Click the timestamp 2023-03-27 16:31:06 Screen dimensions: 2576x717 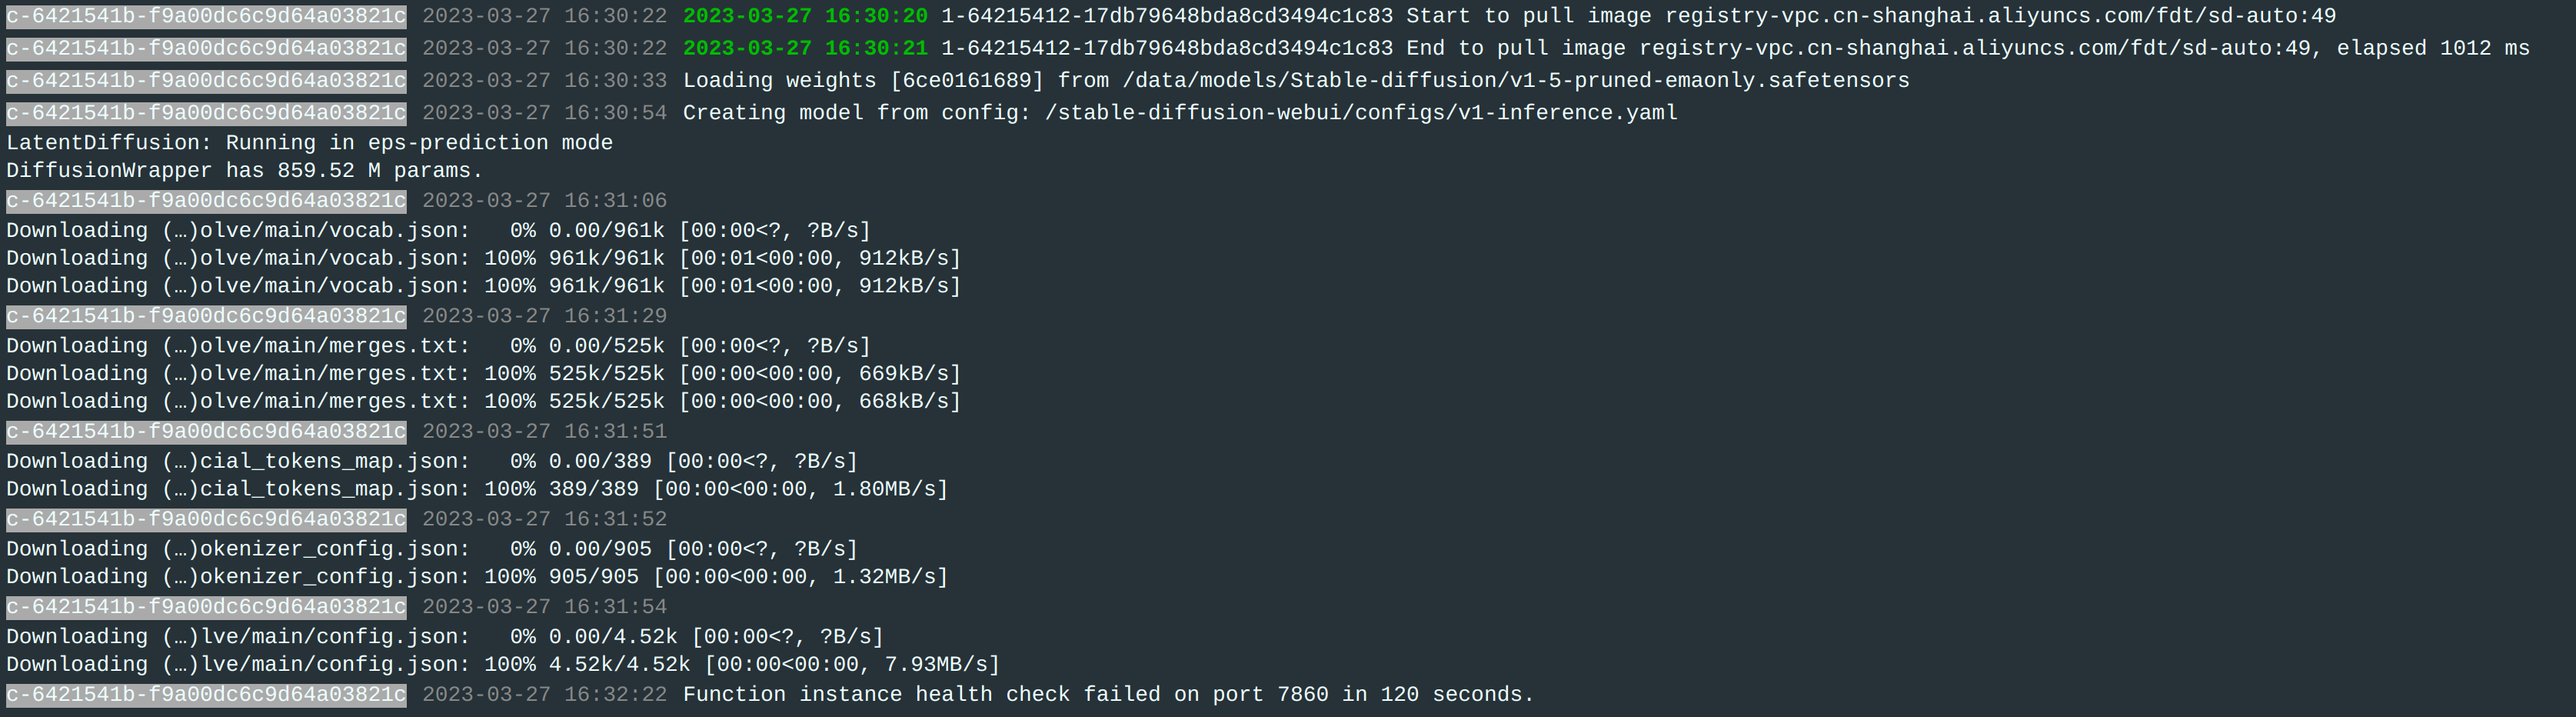(x=544, y=201)
